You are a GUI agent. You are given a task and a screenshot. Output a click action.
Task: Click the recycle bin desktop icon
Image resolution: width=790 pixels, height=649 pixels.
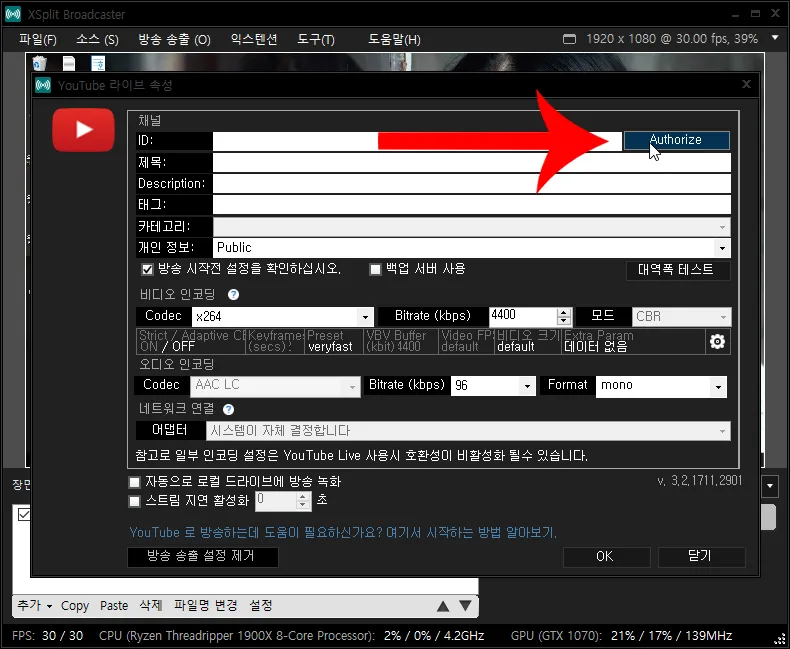point(39,63)
